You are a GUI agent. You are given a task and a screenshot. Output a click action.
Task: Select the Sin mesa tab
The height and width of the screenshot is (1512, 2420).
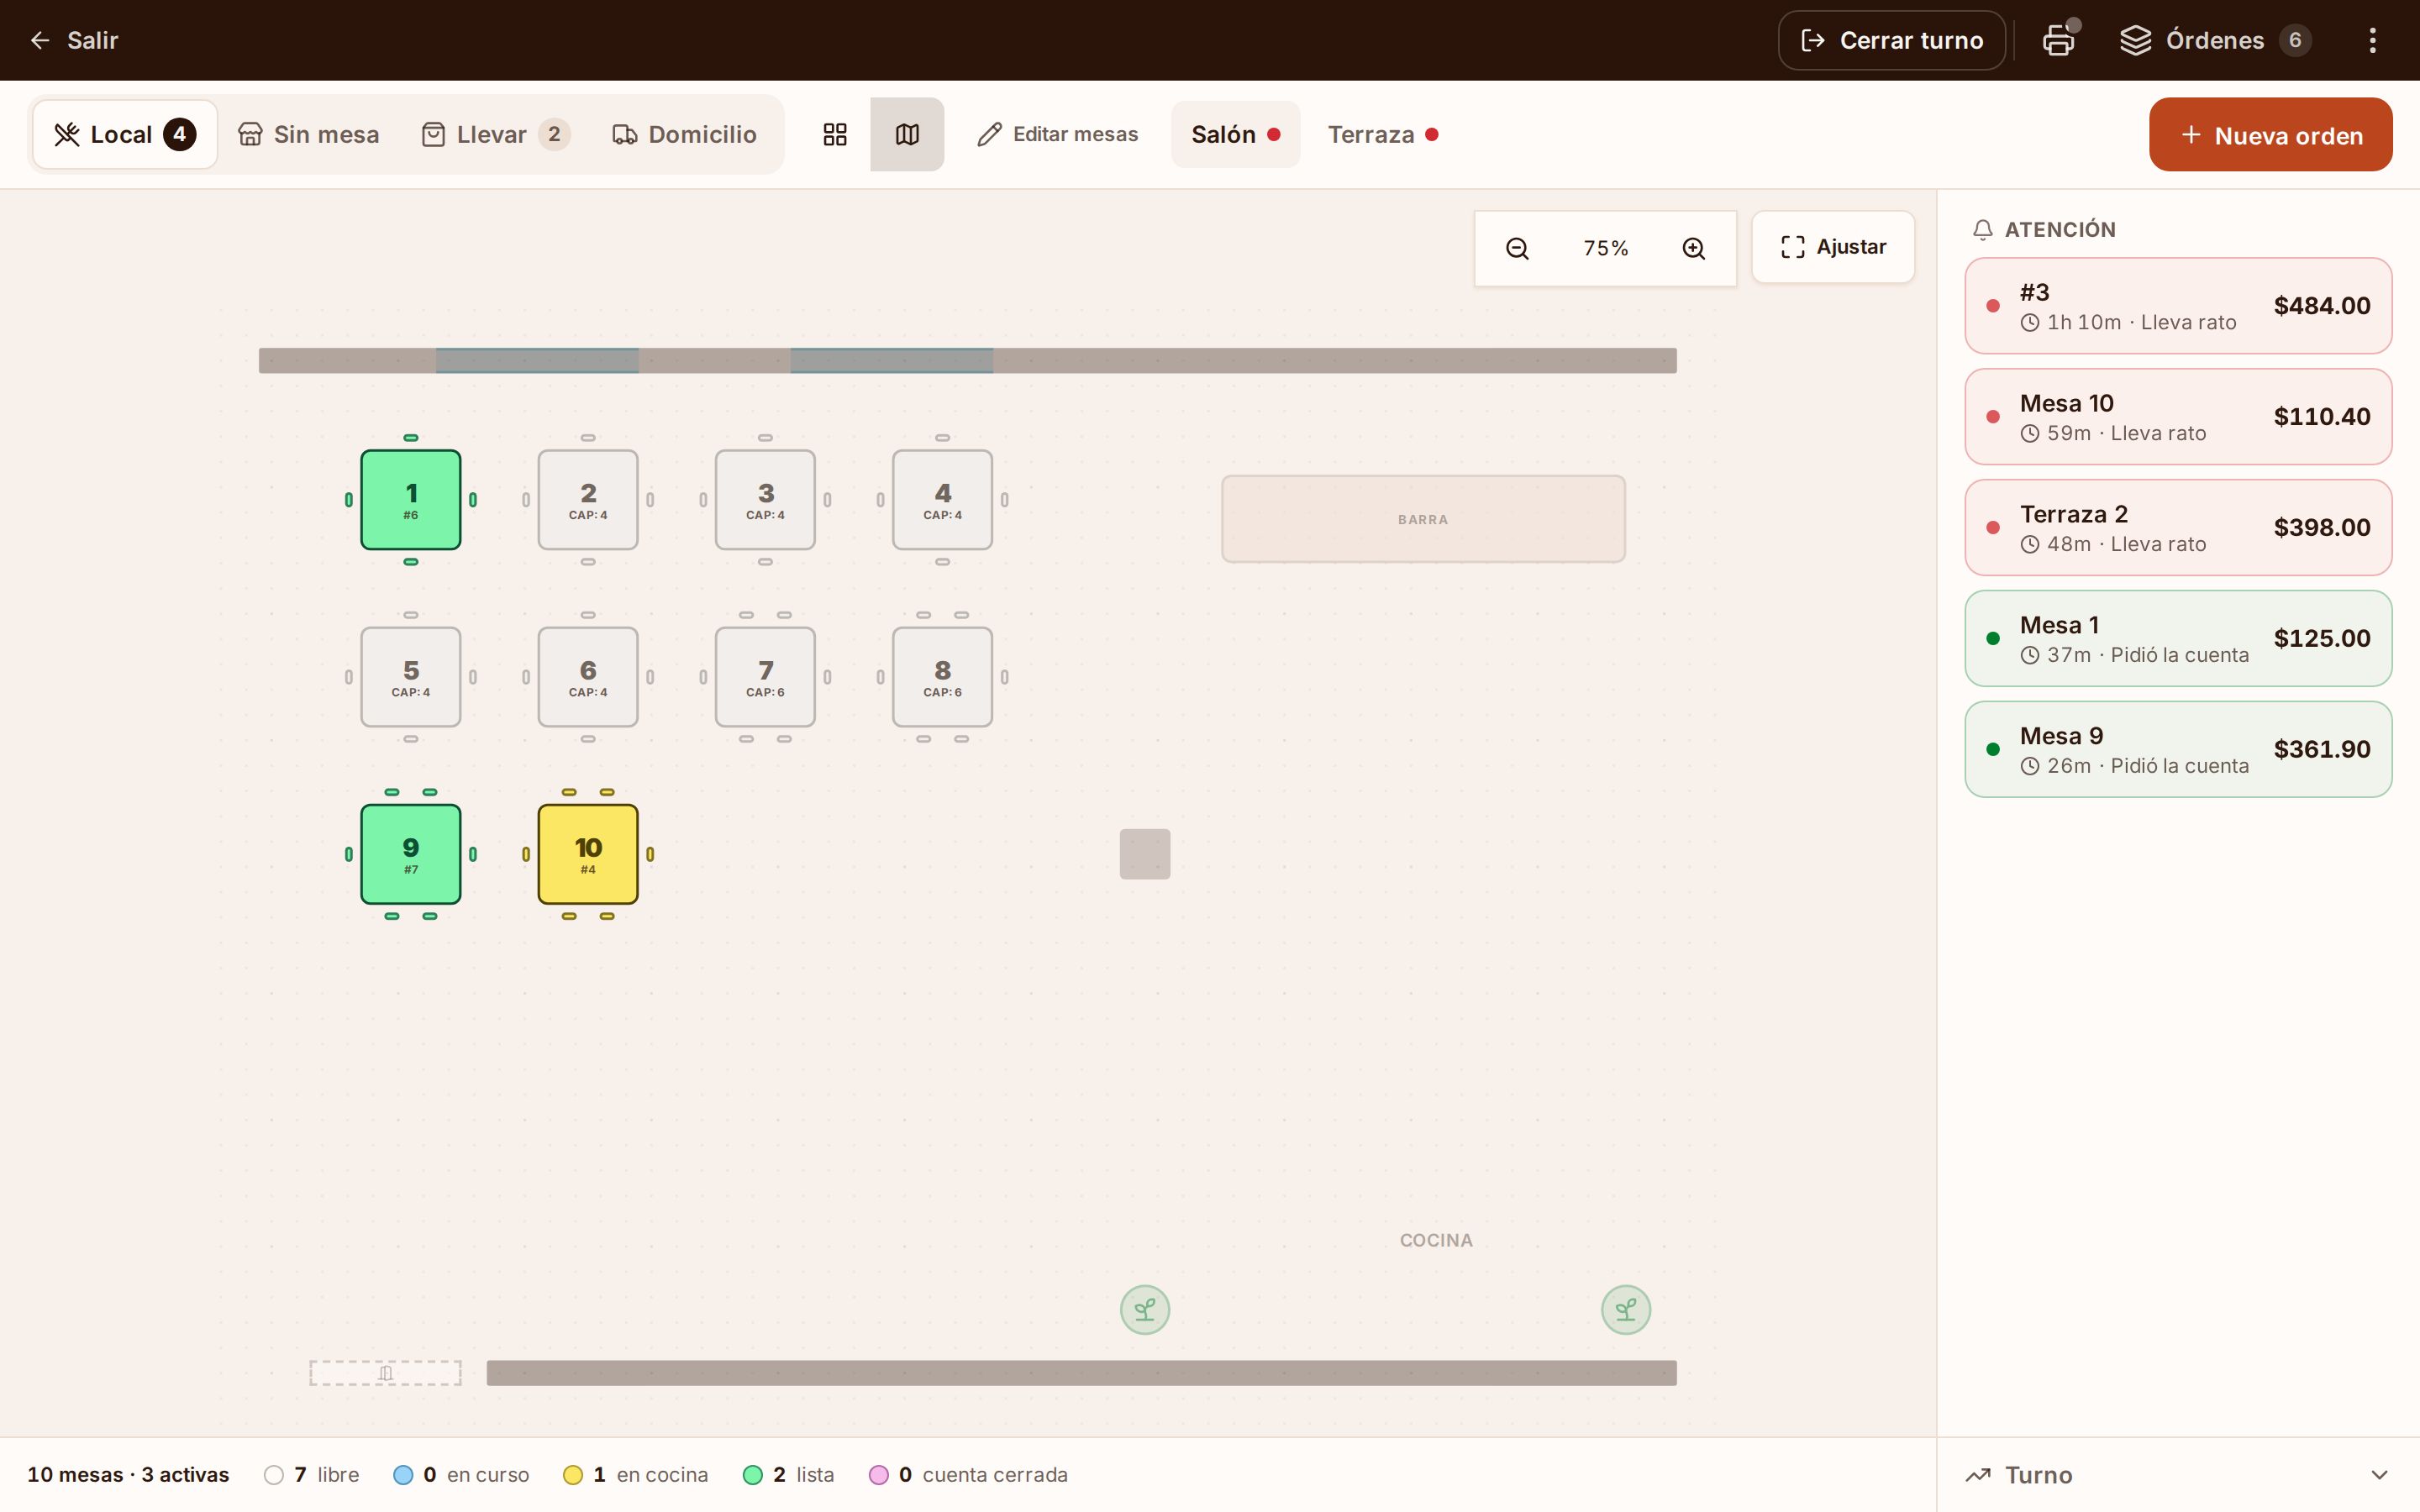(x=309, y=134)
